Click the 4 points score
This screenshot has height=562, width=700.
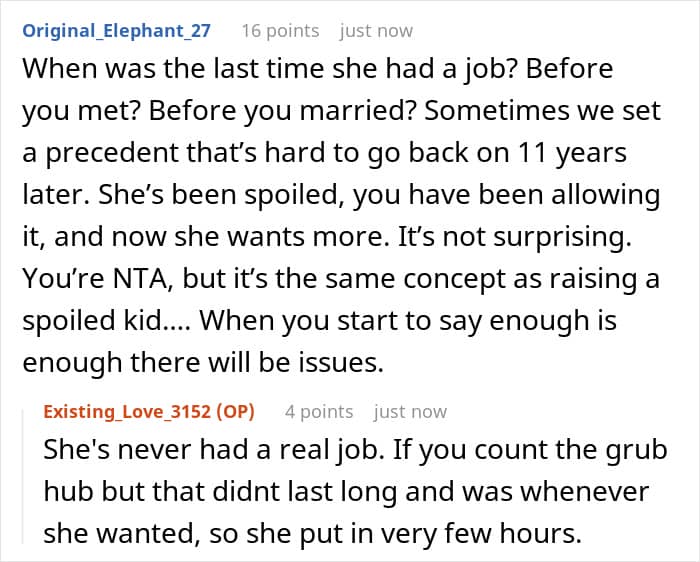coord(318,411)
